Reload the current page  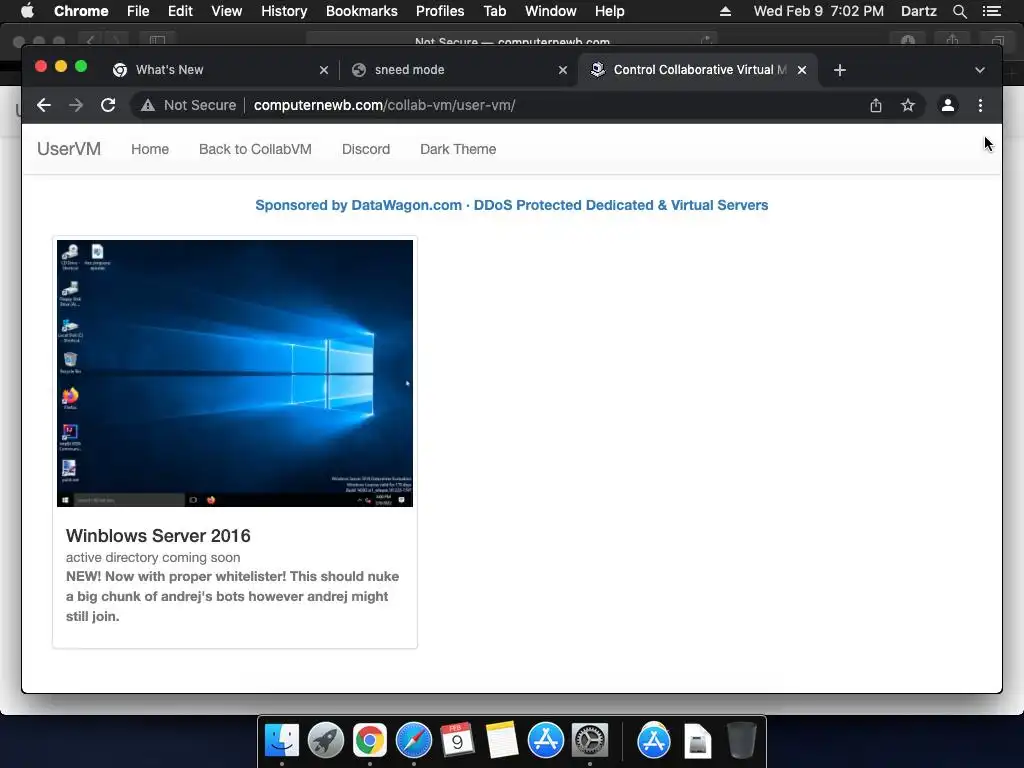coord(108,105)
